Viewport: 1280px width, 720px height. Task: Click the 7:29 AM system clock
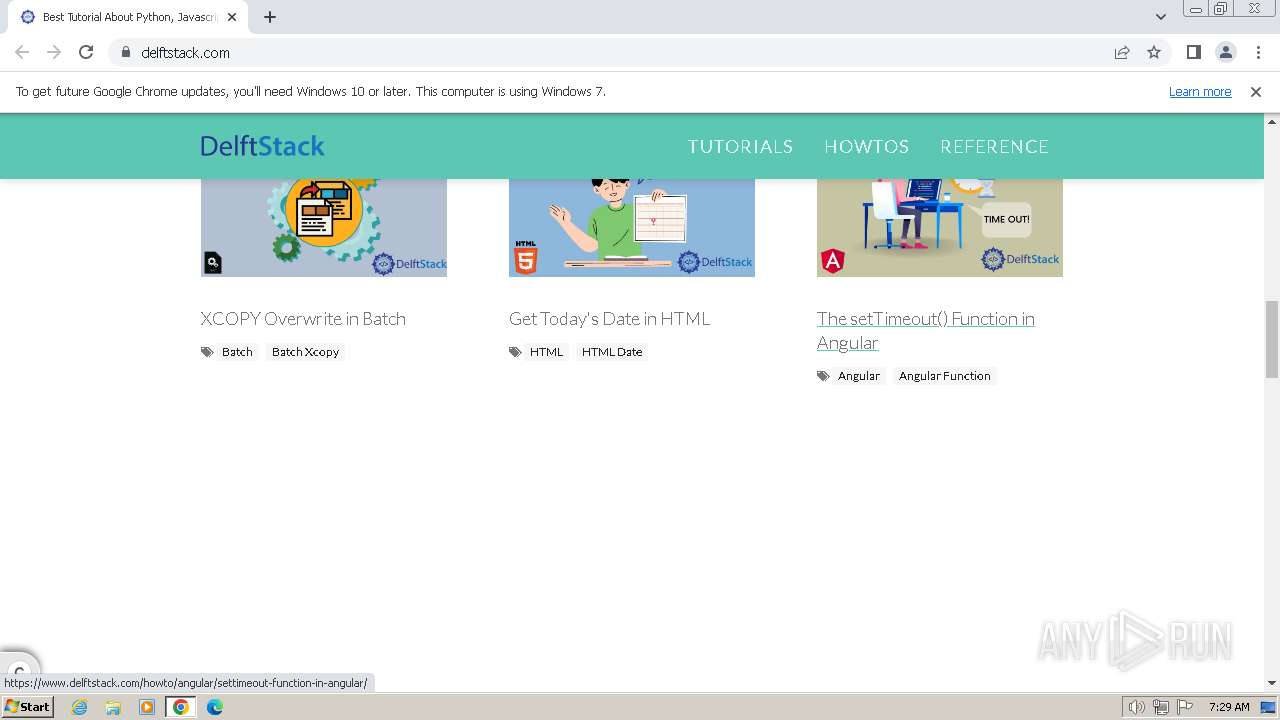[1229, 707]
